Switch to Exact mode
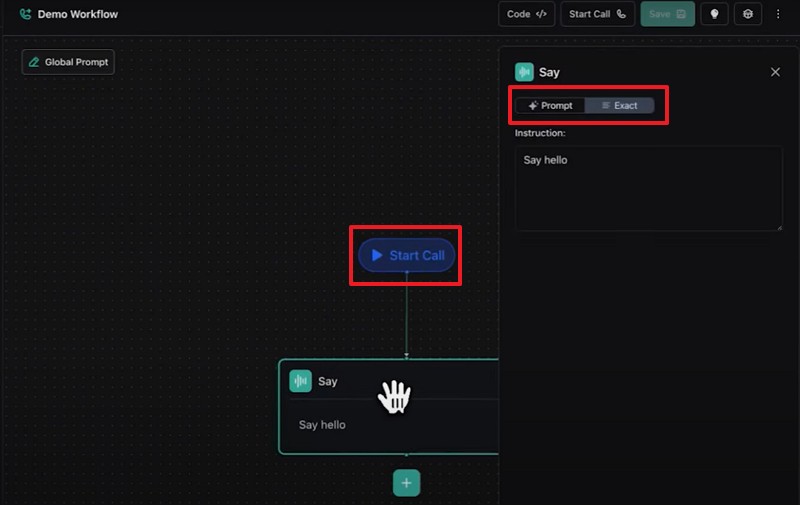This screenshot has height=505, width=800. pos(620,105)
